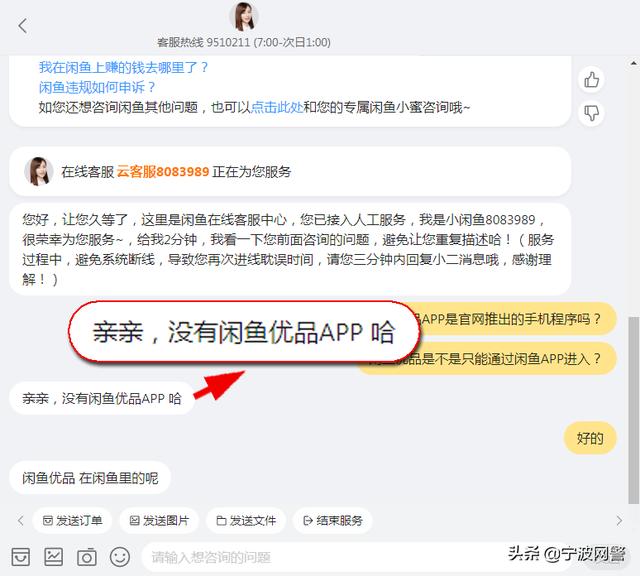
Task: Open the order box icon at bottom left
Action: [x=20, y=556]
